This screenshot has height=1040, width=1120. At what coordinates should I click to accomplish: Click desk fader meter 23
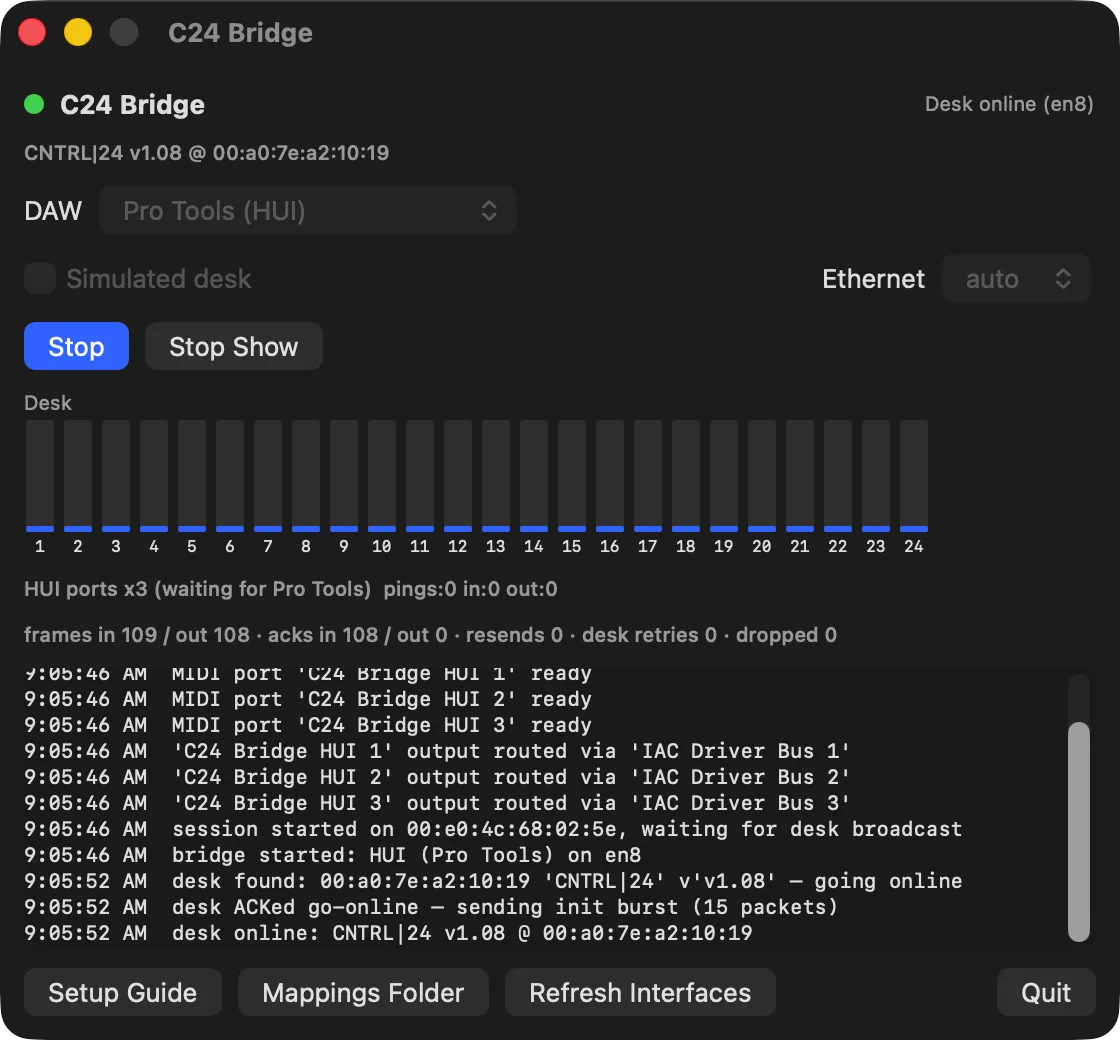pyautogui.click(x=876, y=476)
